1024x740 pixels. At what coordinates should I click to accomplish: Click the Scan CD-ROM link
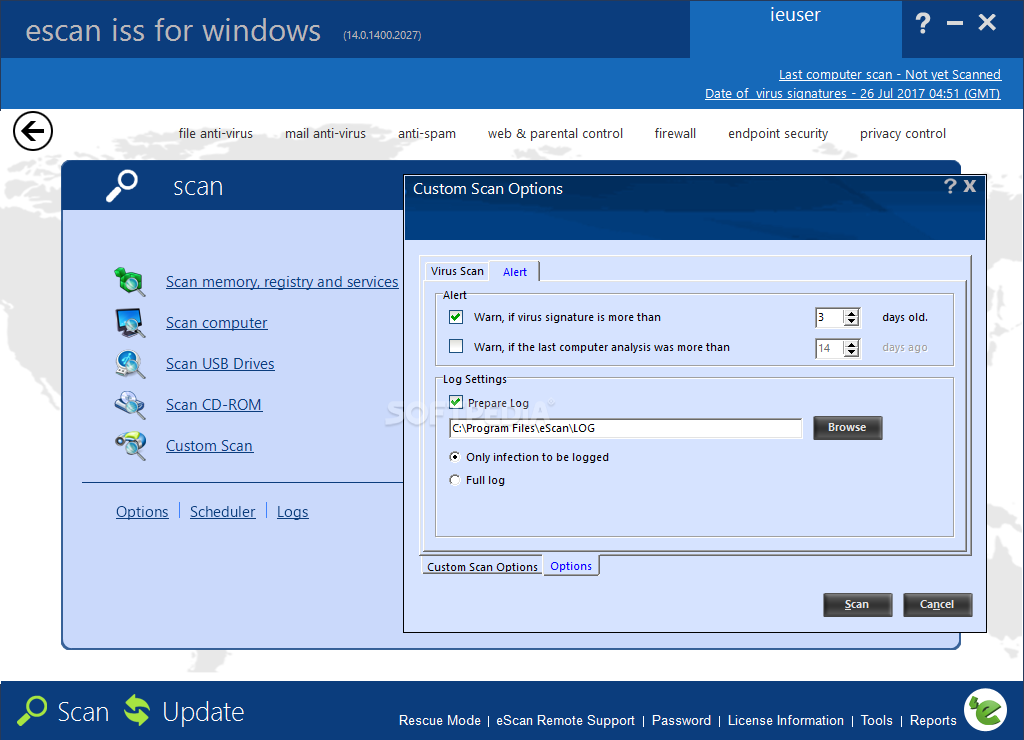(214, 405)
